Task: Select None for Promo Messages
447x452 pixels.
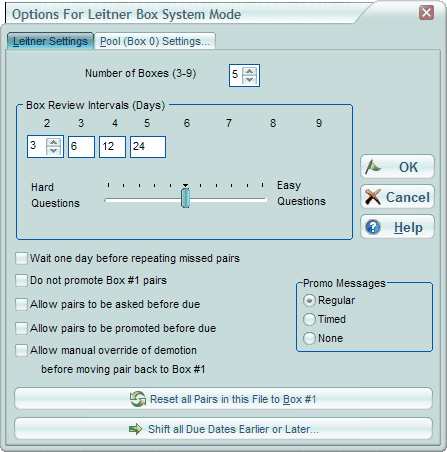Action: [309, 338]
